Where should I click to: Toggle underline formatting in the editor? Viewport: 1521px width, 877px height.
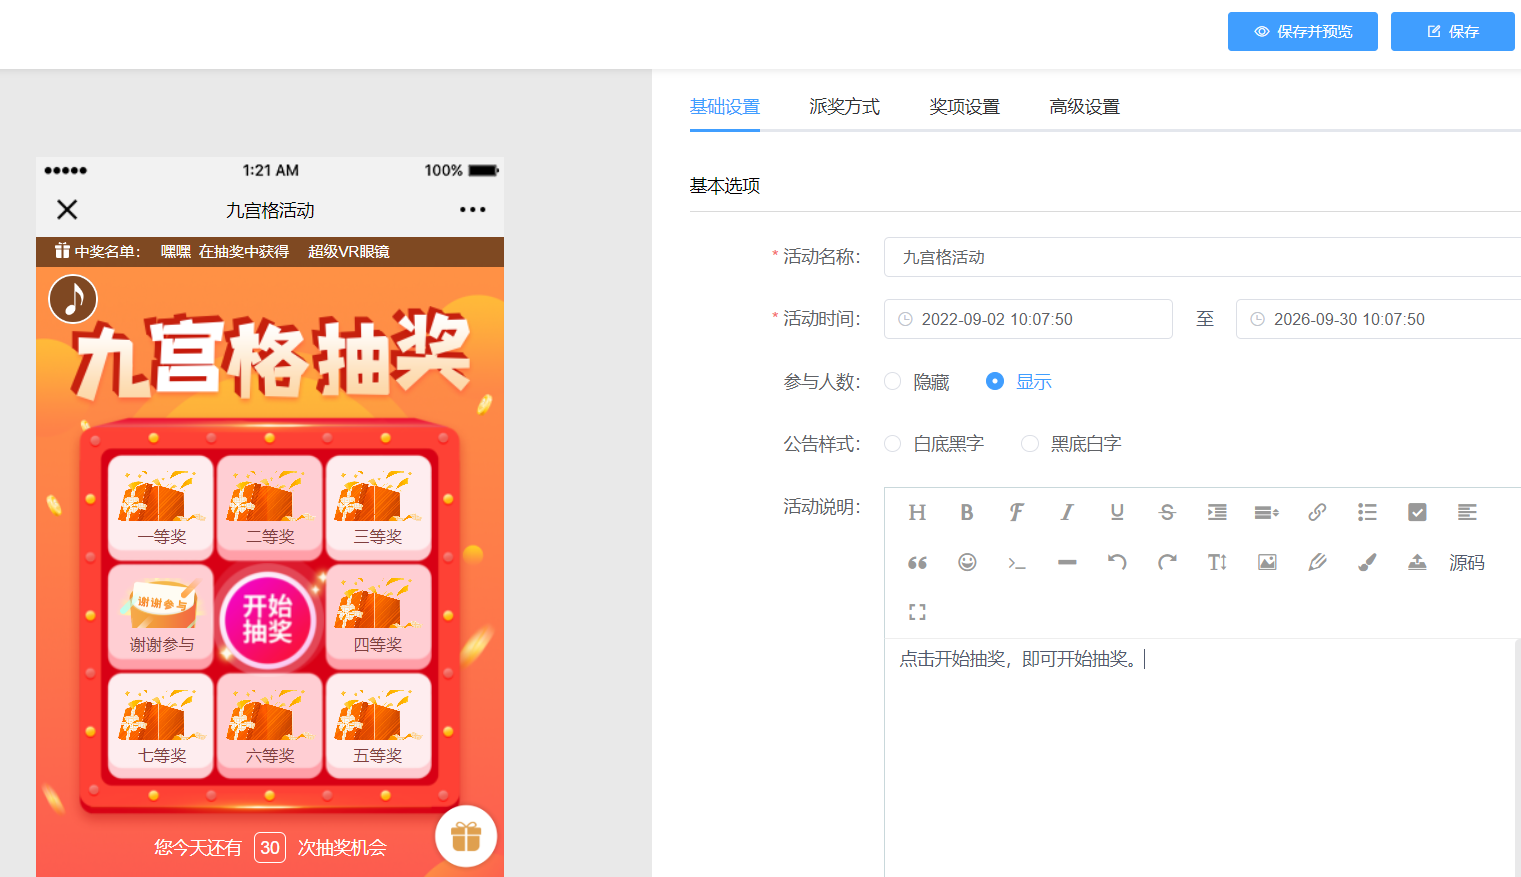tap(1117, 513)
